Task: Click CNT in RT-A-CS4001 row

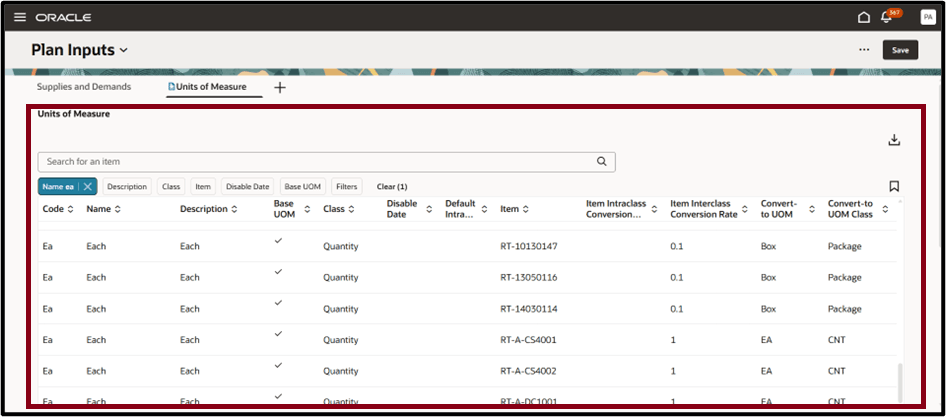Action: pyautogui.click(x=836, y=340)
